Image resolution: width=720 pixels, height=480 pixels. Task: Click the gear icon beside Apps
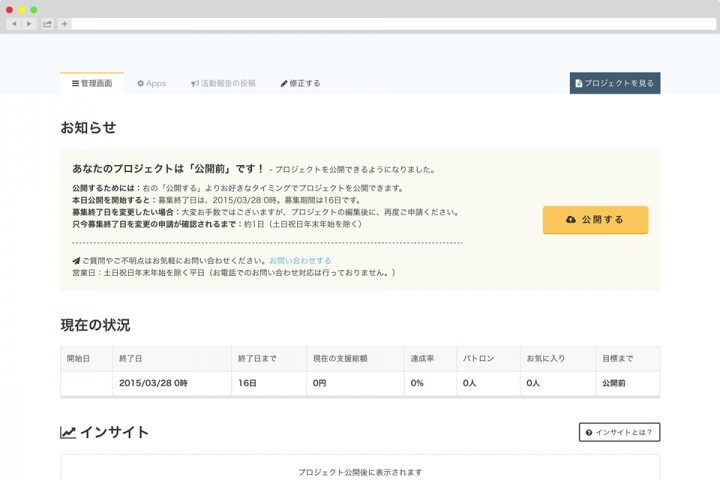pos(141,83)
